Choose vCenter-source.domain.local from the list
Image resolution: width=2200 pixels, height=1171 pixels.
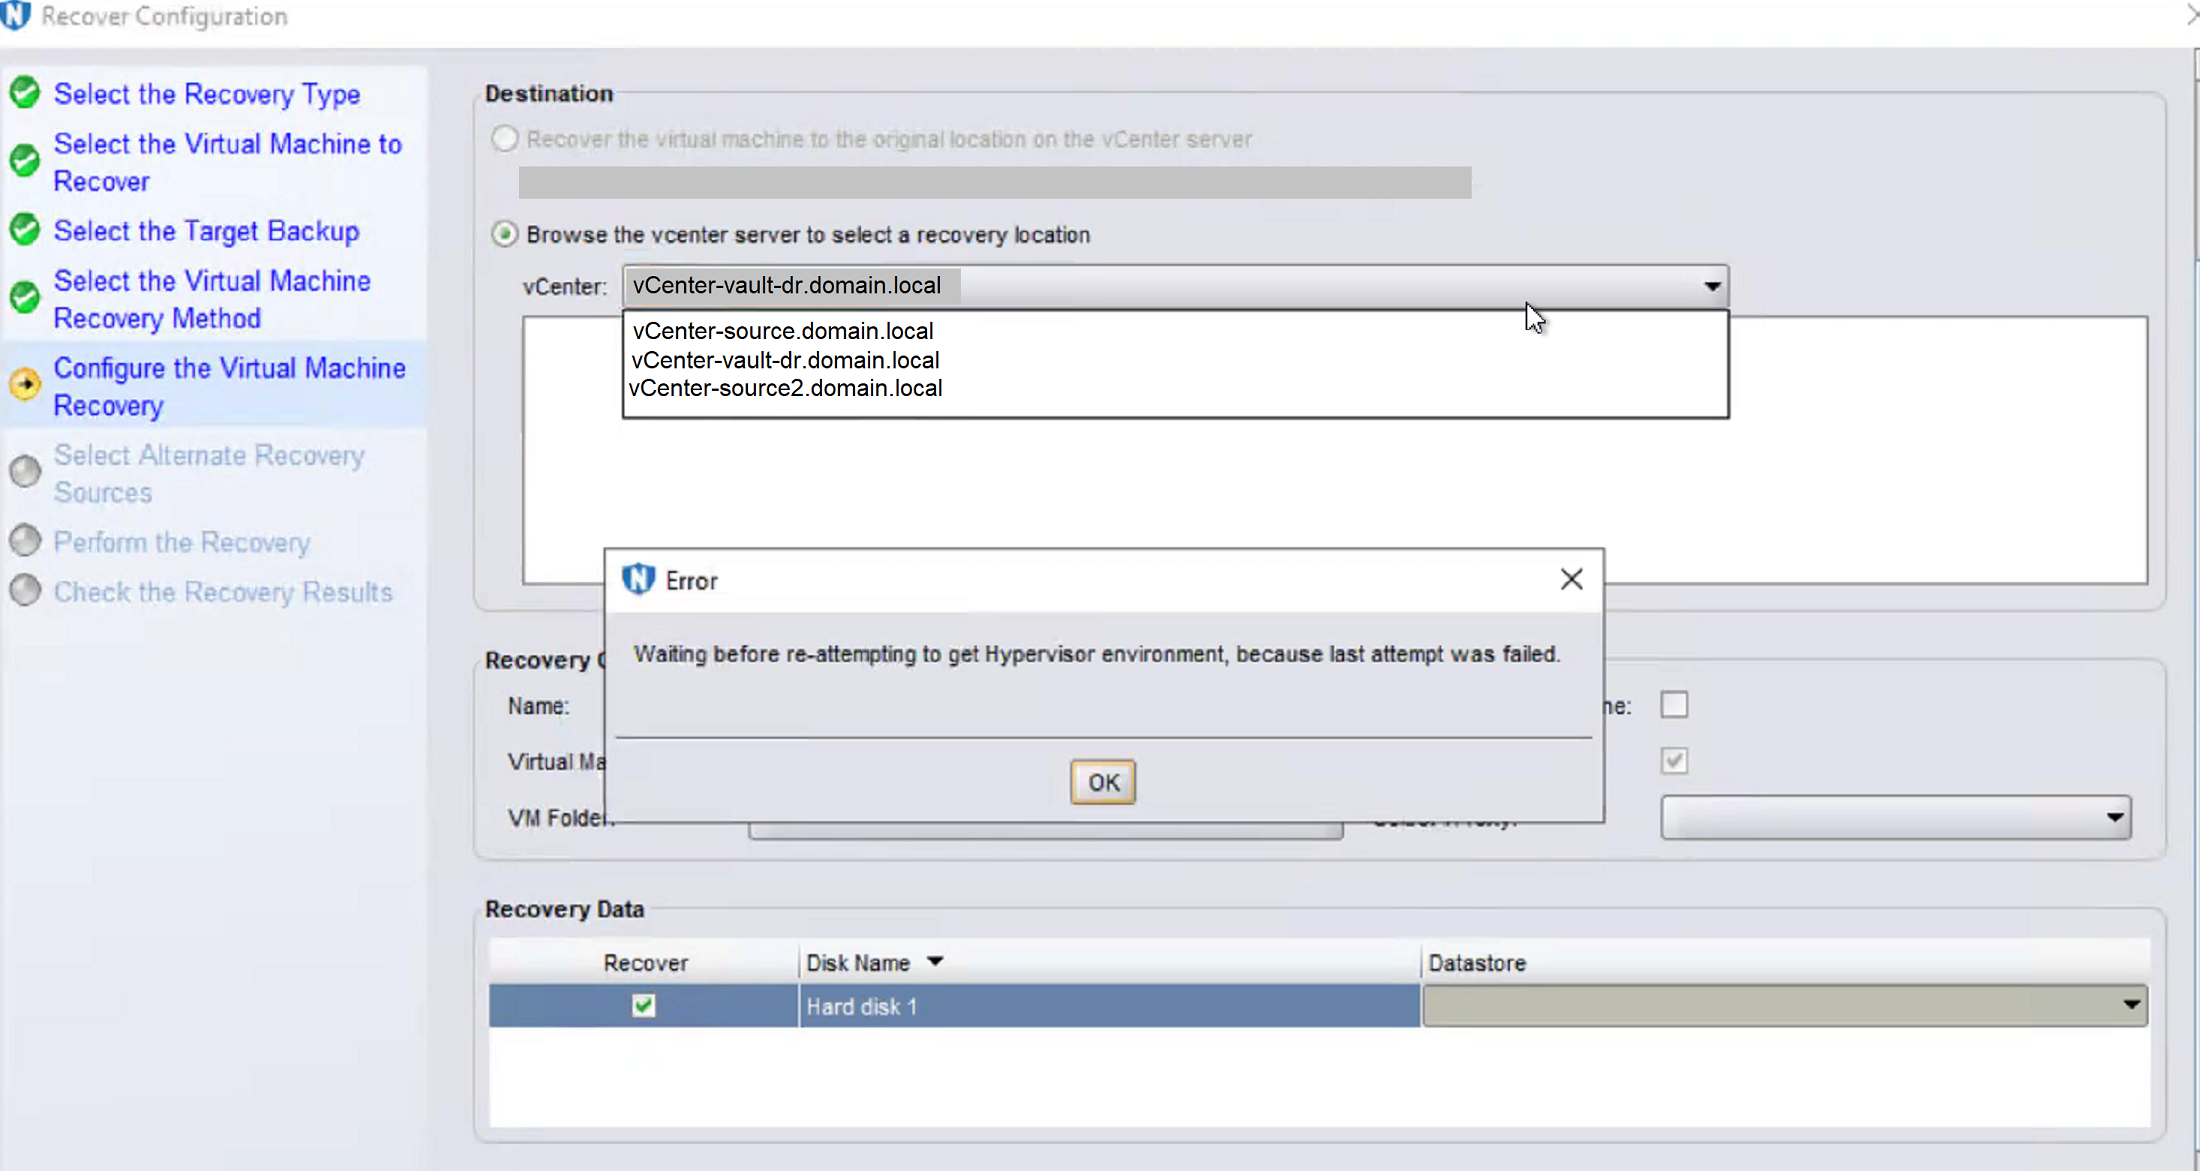(783, 331)
